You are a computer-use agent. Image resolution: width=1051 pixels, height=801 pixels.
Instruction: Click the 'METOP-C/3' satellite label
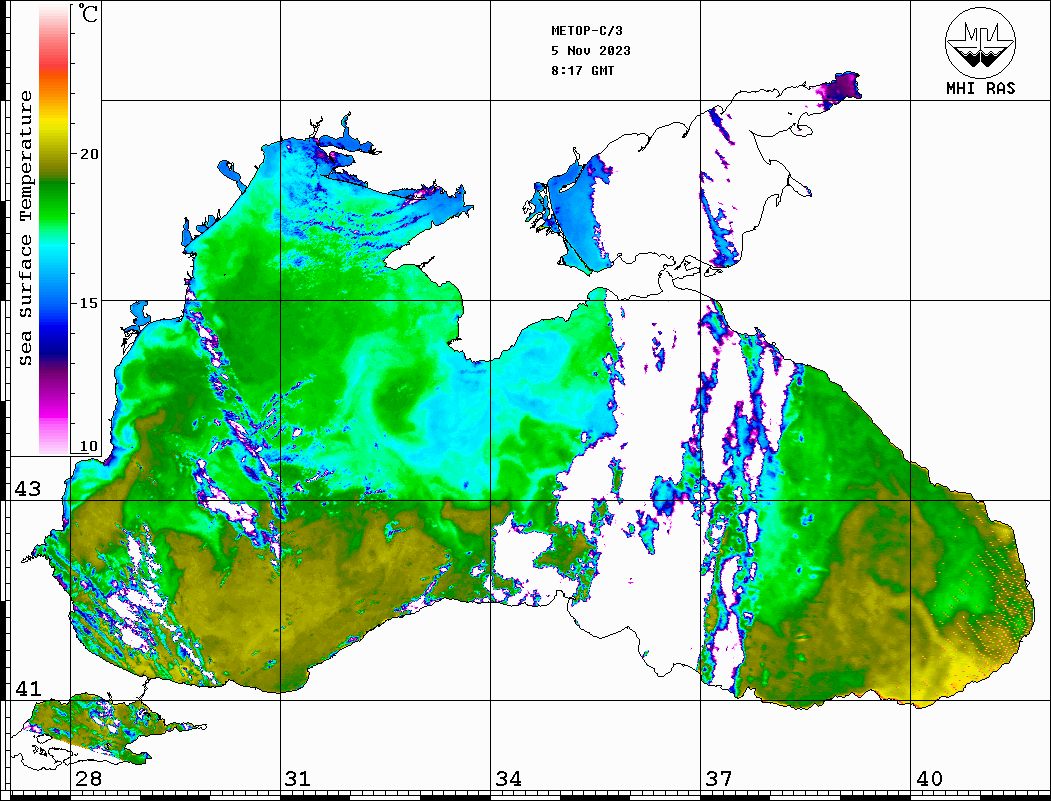[x=587, y=31]
